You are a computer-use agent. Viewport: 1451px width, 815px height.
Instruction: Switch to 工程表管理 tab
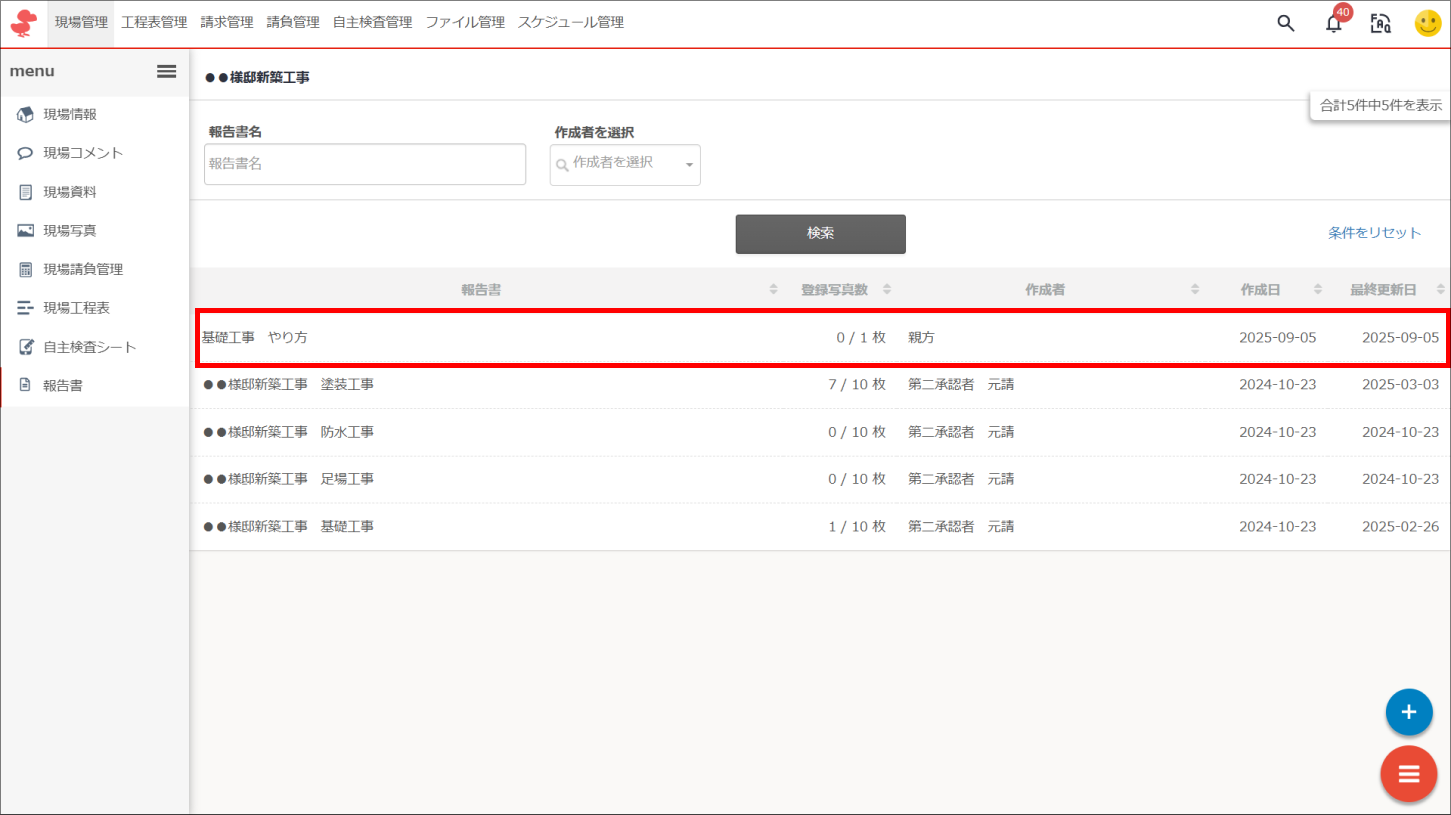(154, 22)
